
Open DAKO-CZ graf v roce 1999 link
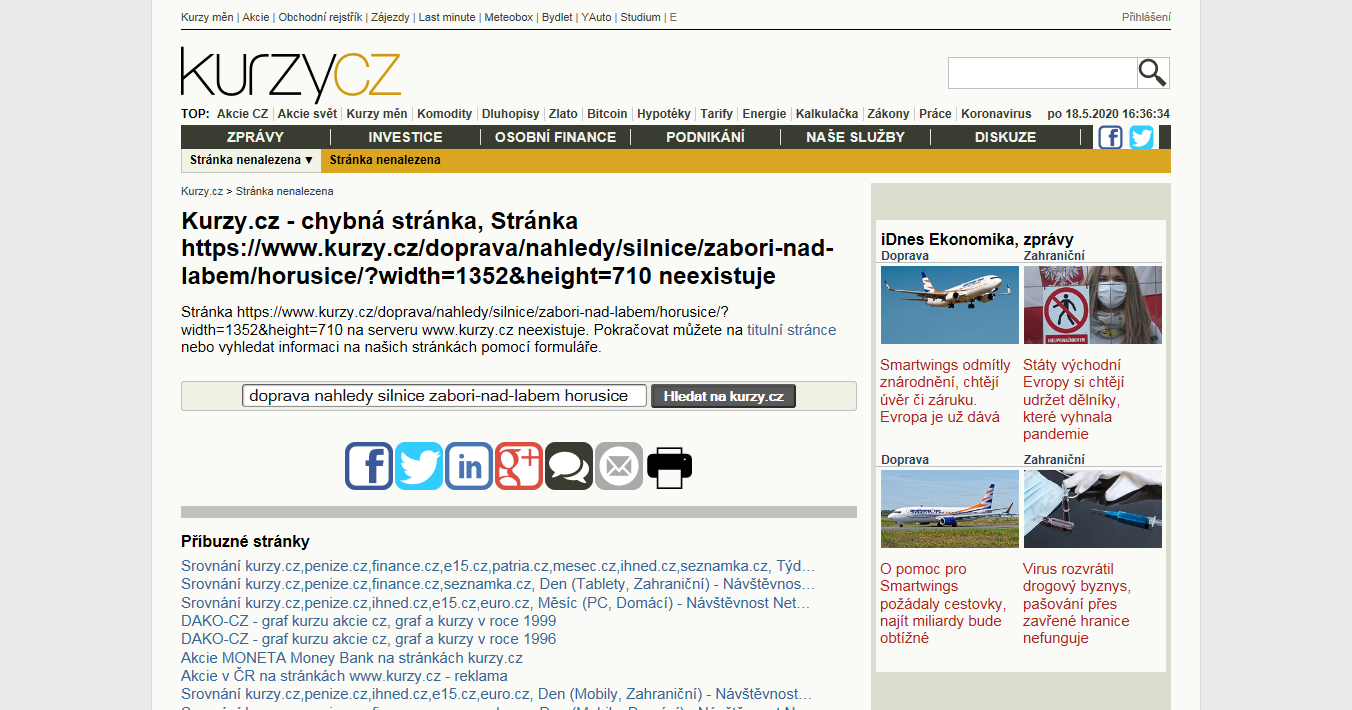click(369, 621)
